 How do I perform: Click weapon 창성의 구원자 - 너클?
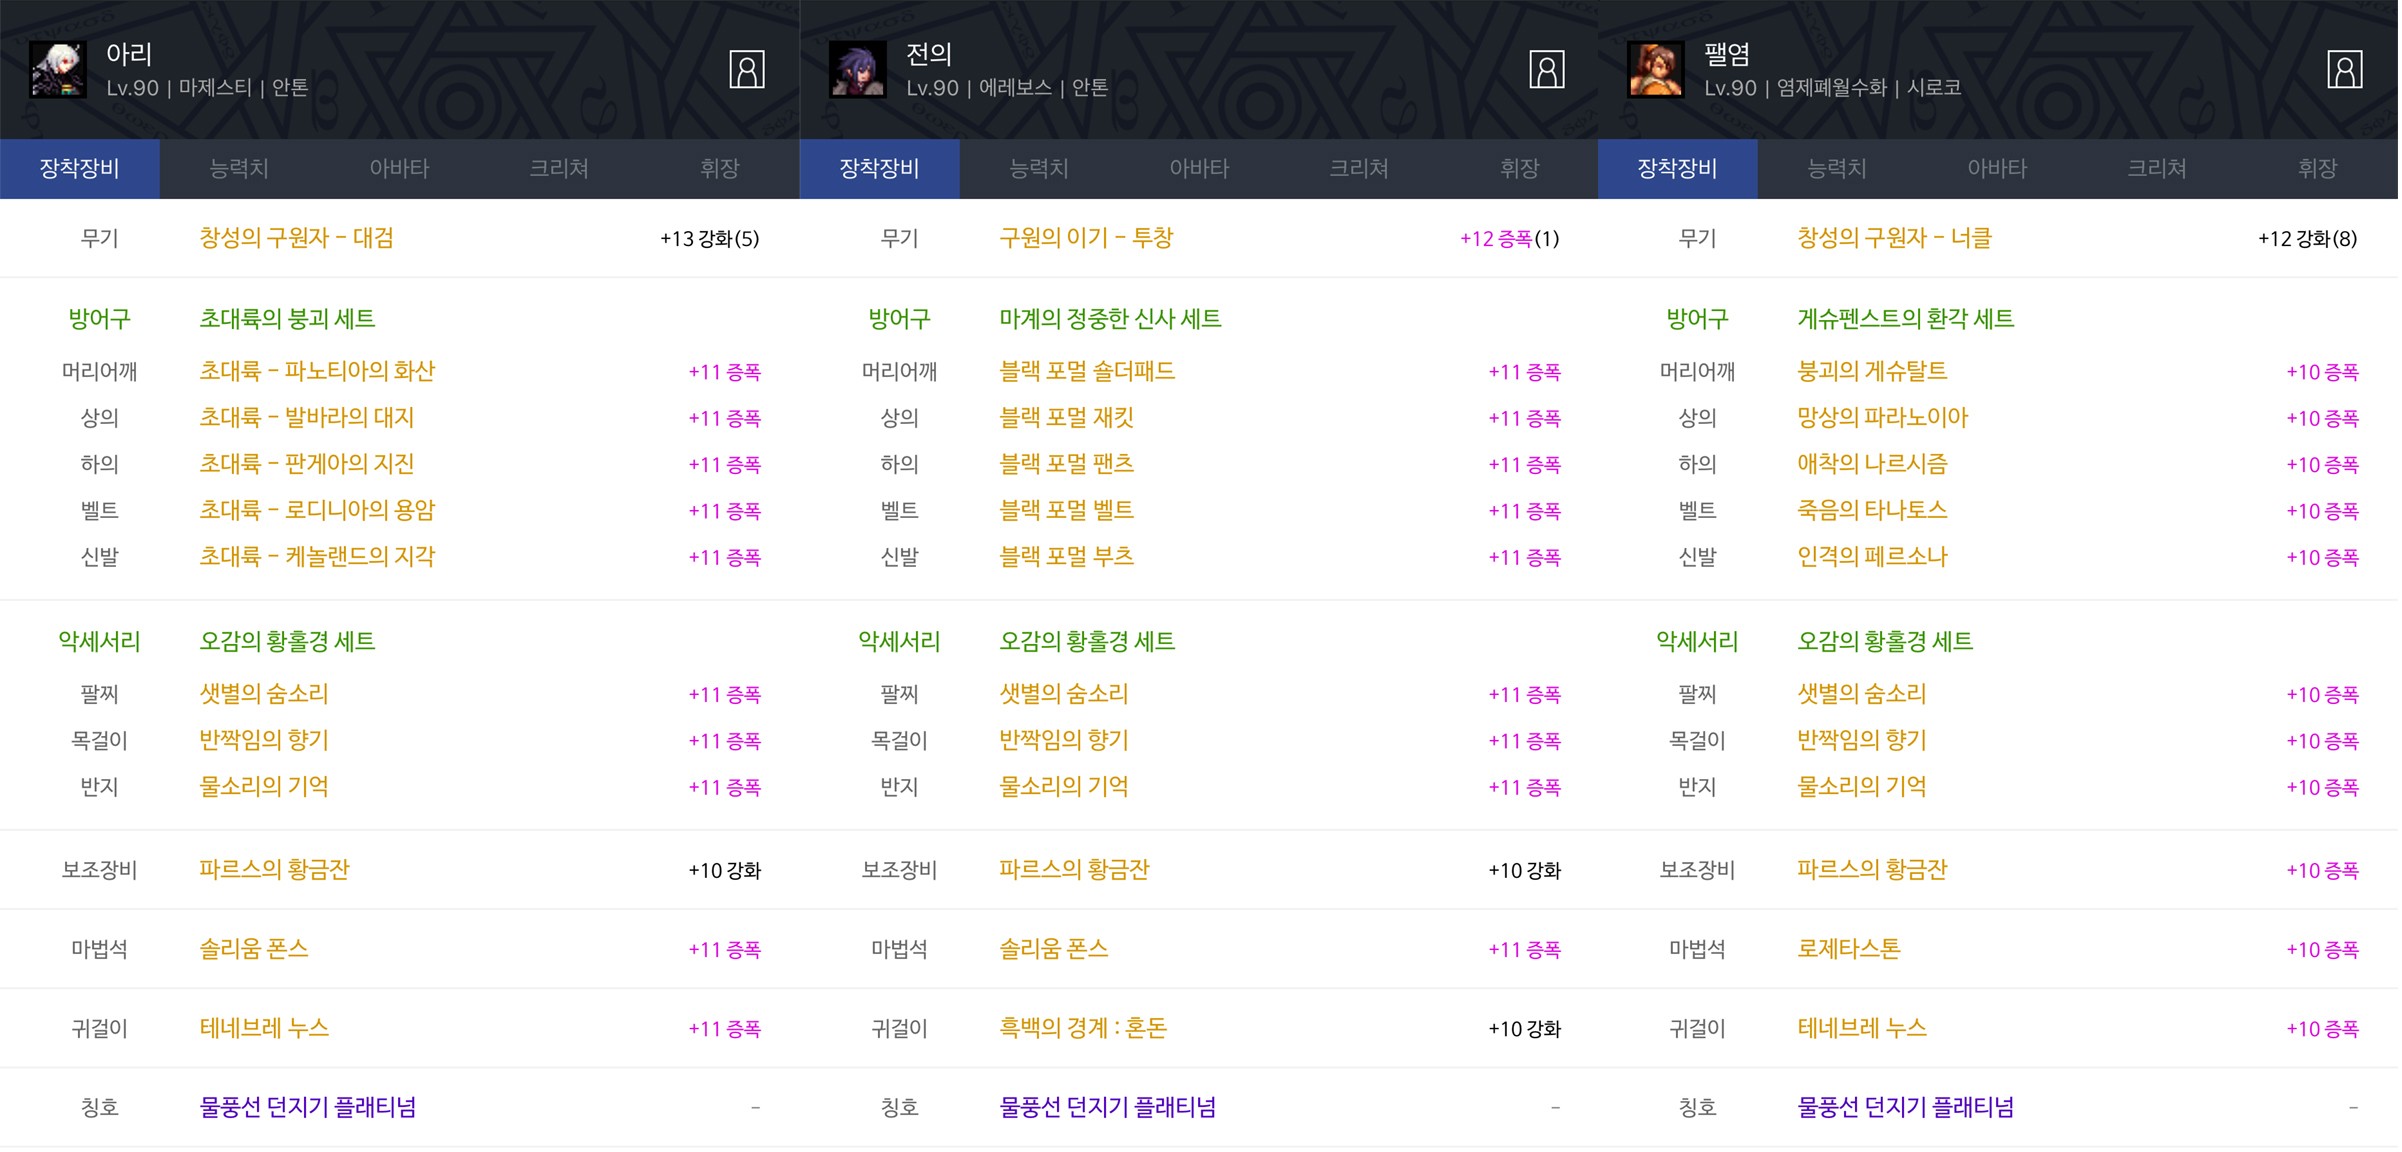point(1894,238)
